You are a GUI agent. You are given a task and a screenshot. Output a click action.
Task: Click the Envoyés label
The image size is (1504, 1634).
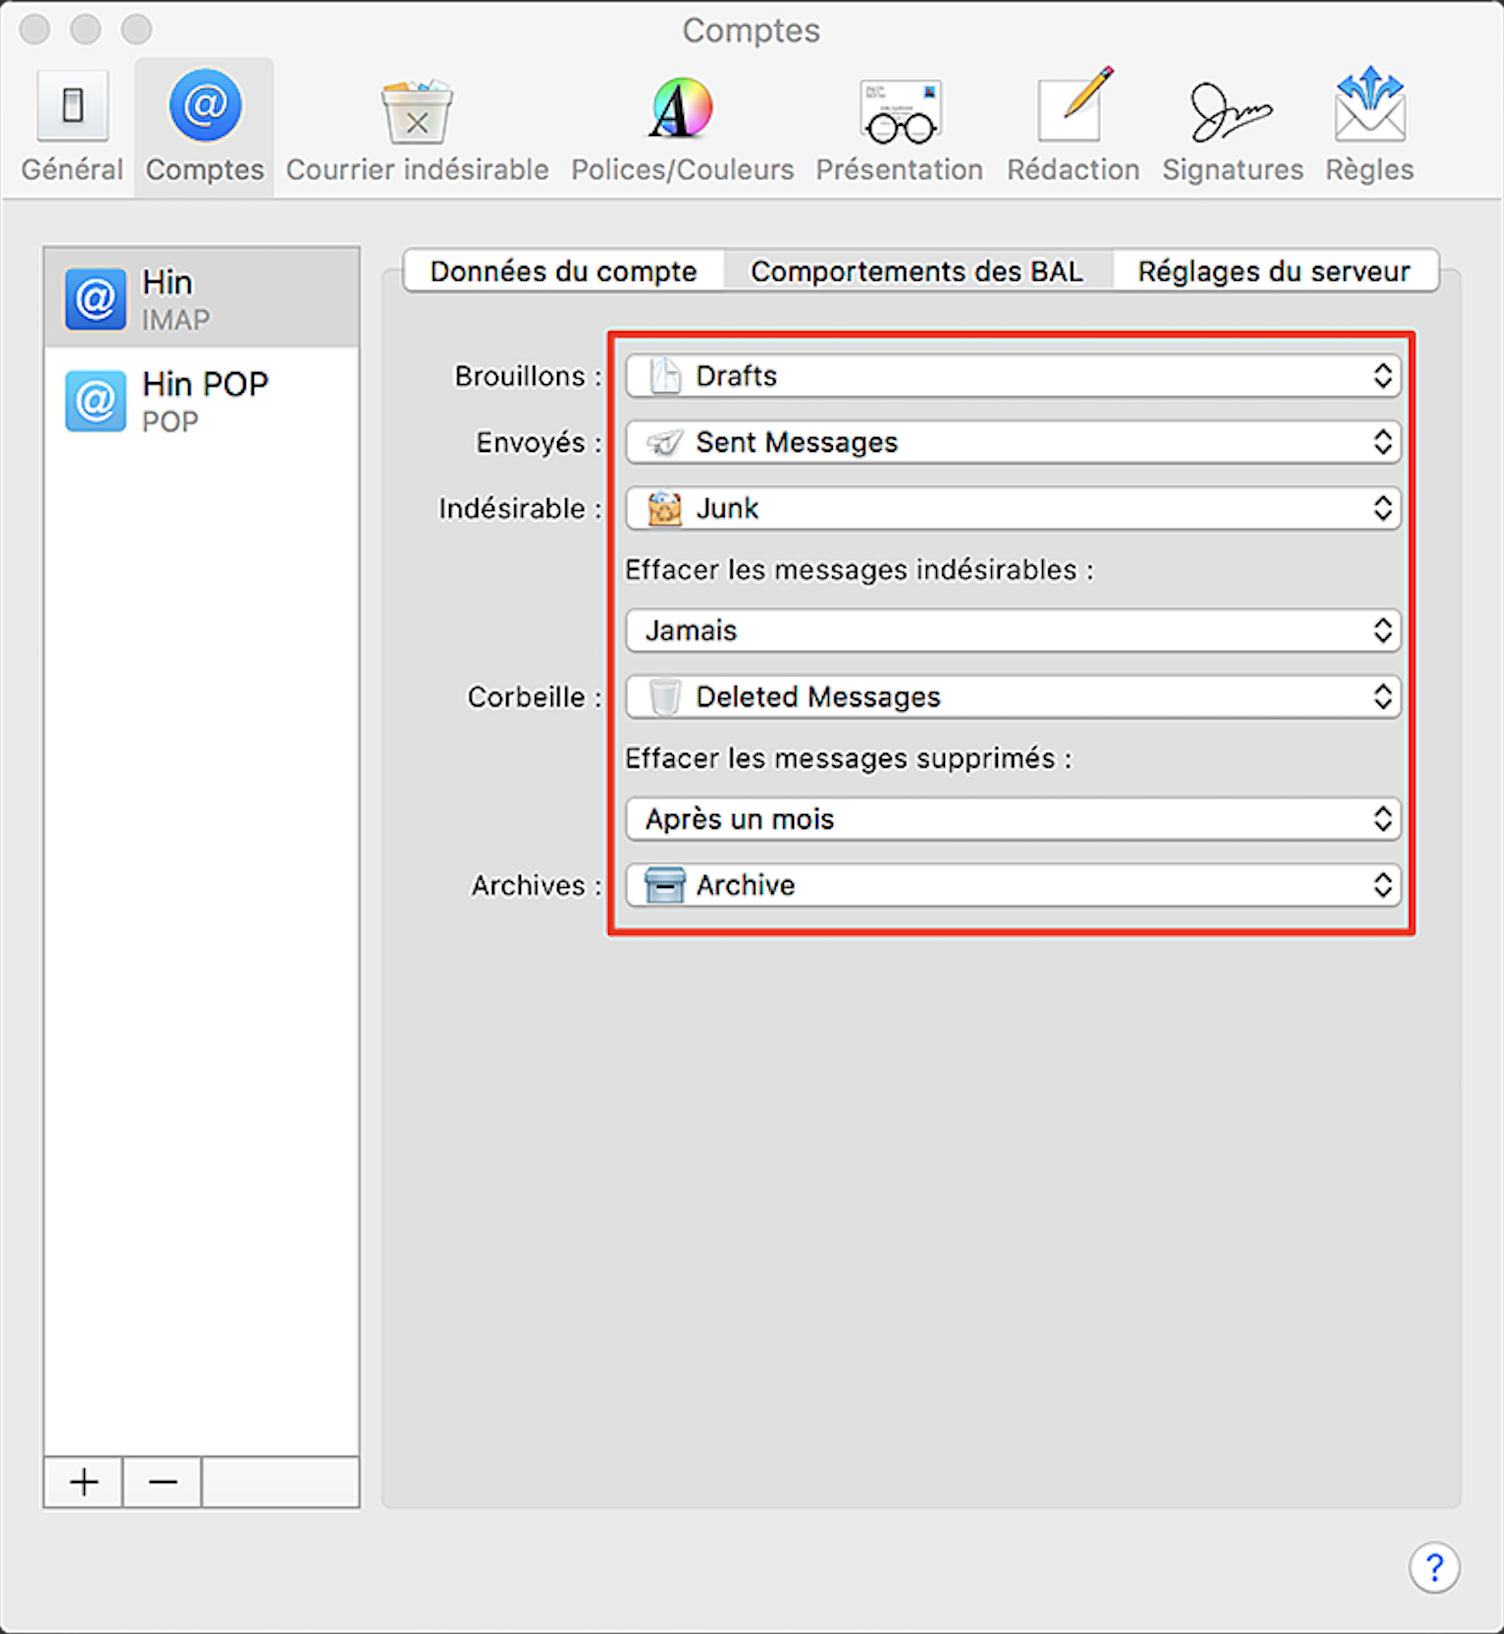pos(539,442)
